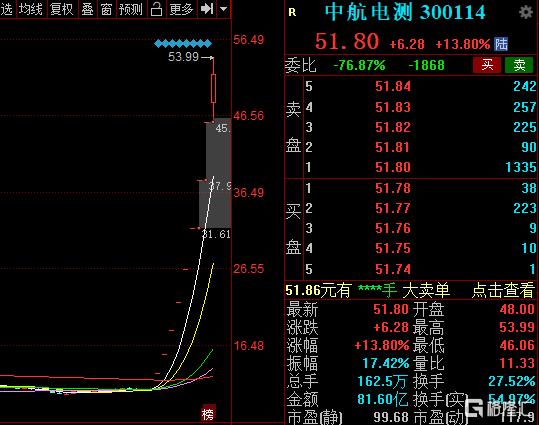The height and width of the screenshot is (425, 539).
Task: Click the jump-to-end arrow icon
Action: tap(207, 9)
